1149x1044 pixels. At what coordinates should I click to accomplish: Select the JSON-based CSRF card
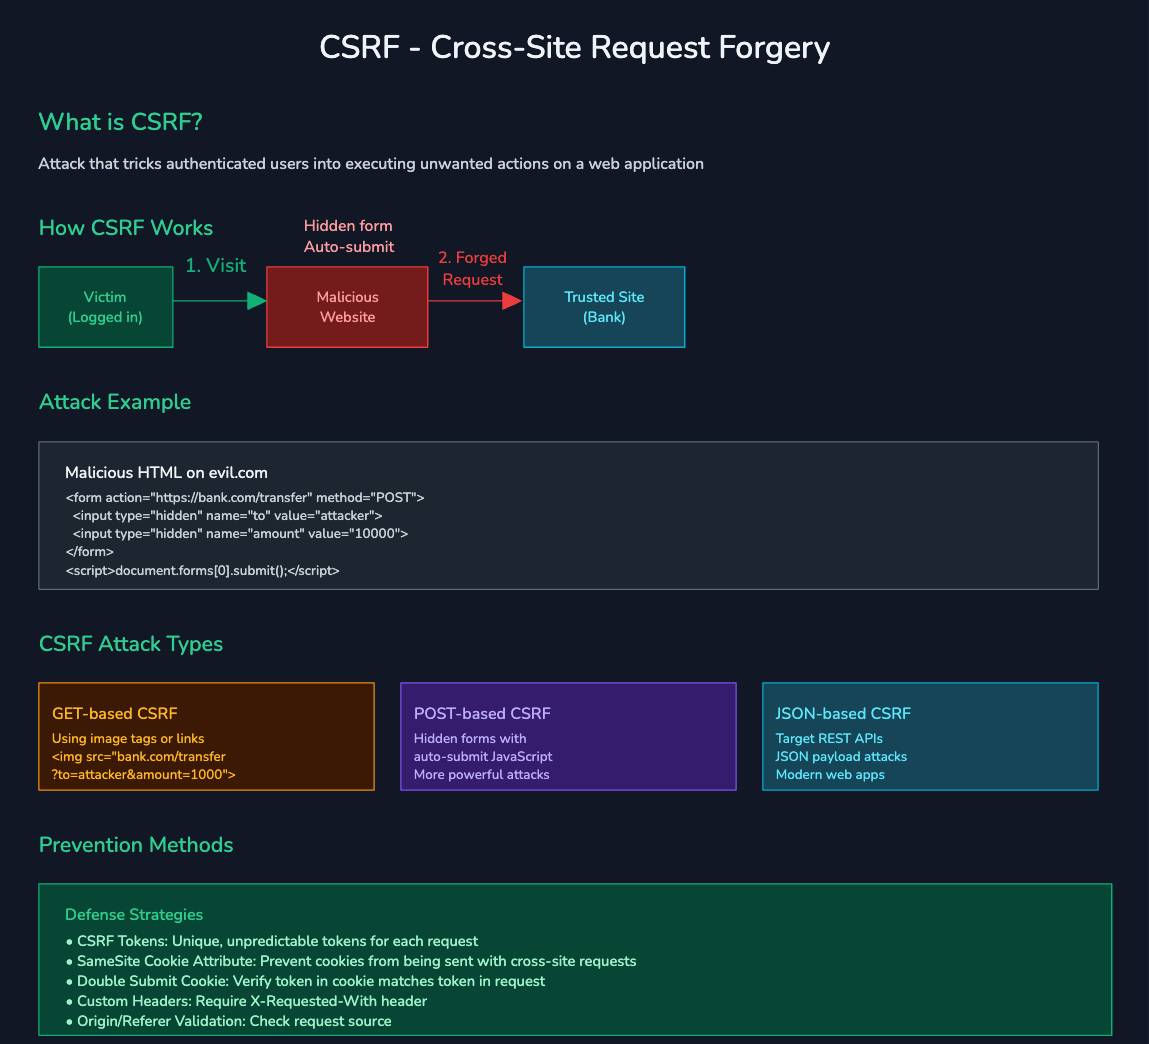click(x=930, y=736)
